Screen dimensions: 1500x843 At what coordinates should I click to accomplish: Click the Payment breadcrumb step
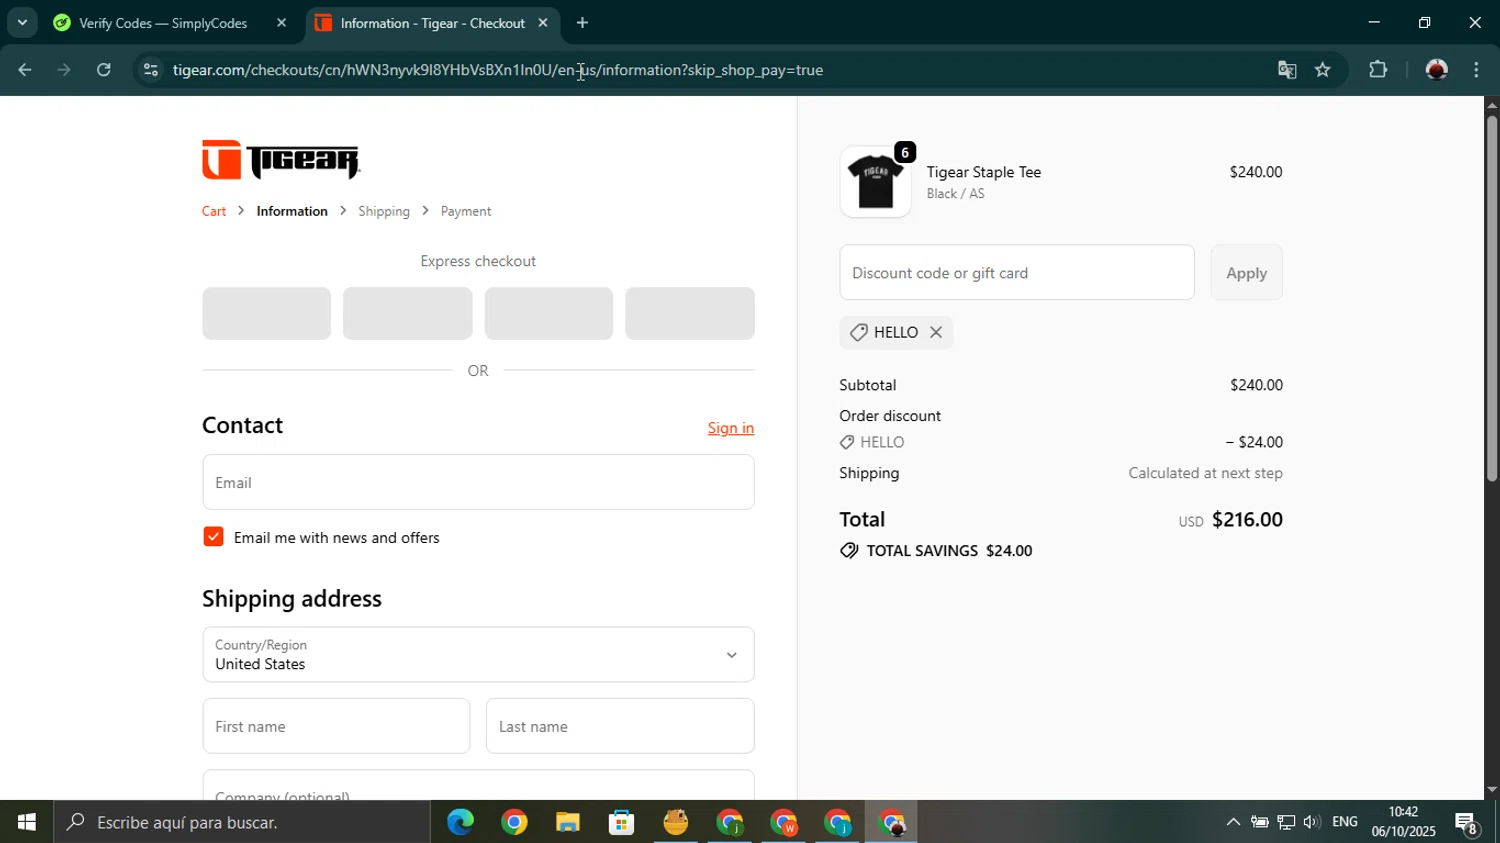(466, 211)
